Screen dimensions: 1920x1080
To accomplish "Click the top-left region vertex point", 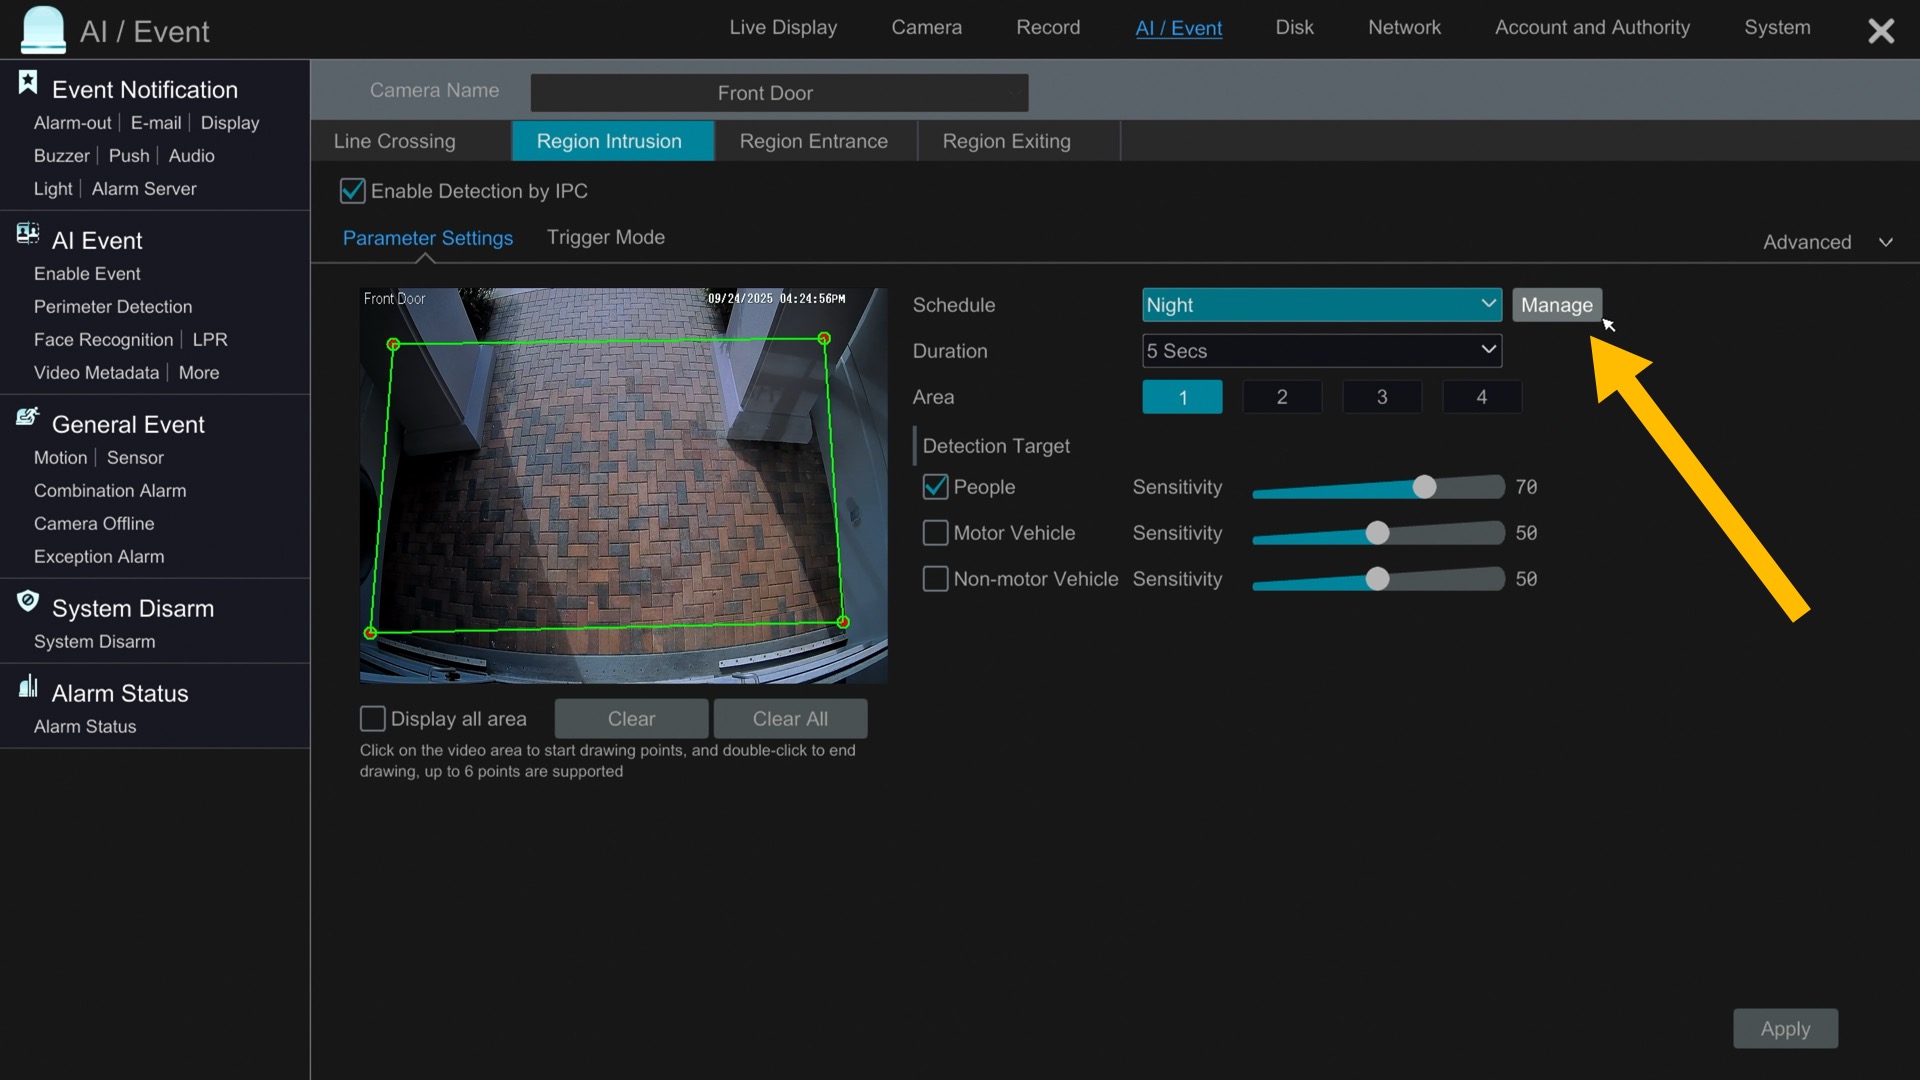I will [x=393, y=344].
